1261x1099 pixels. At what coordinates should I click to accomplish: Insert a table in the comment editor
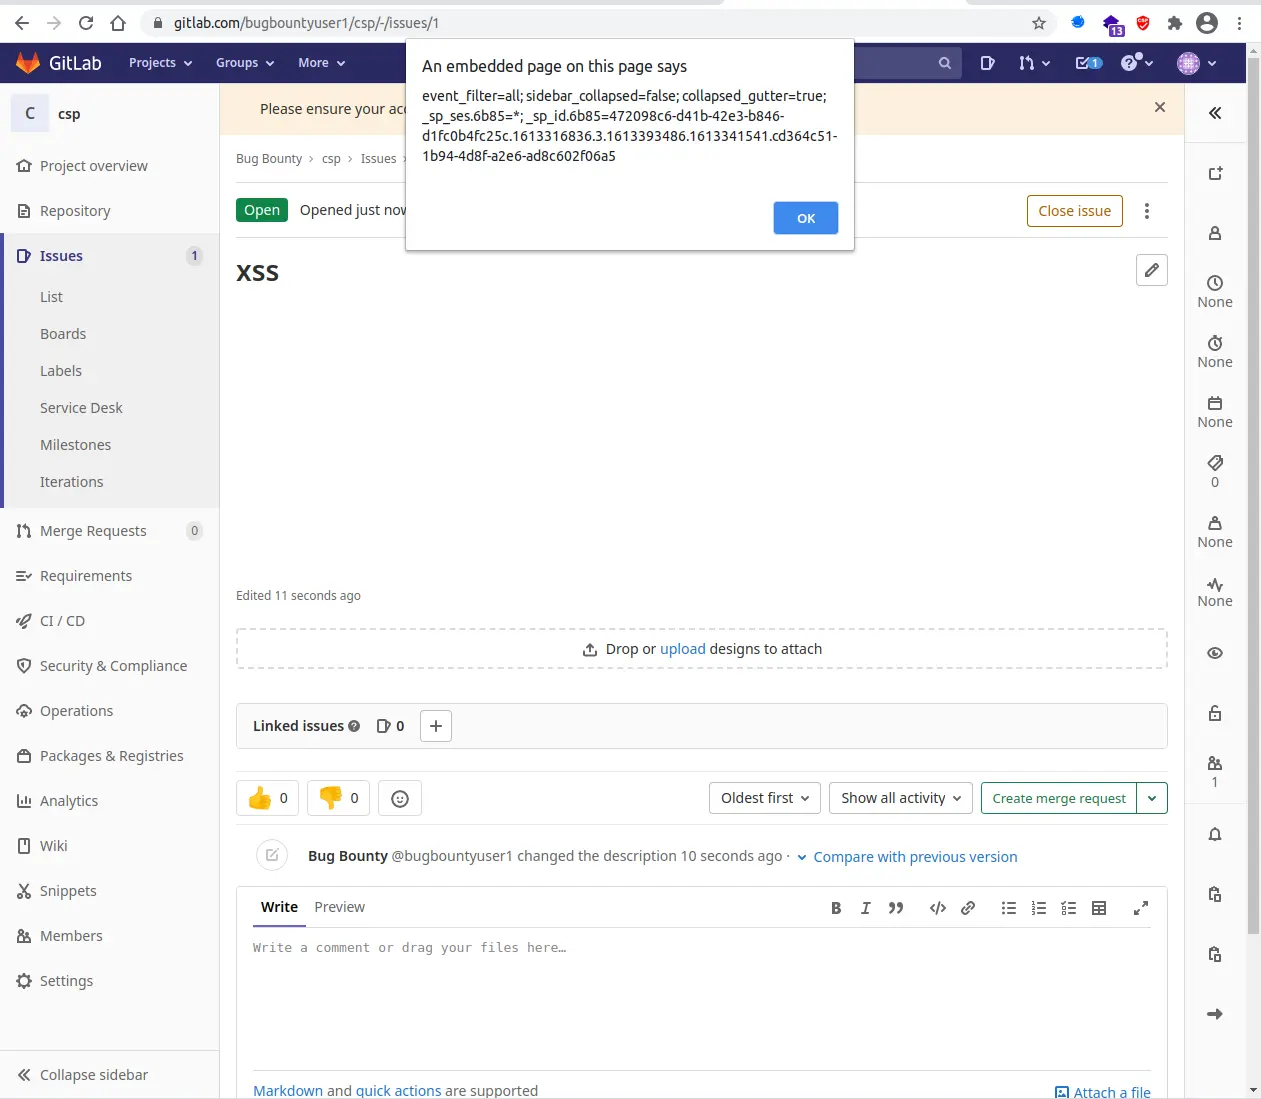click(1099, 908)
